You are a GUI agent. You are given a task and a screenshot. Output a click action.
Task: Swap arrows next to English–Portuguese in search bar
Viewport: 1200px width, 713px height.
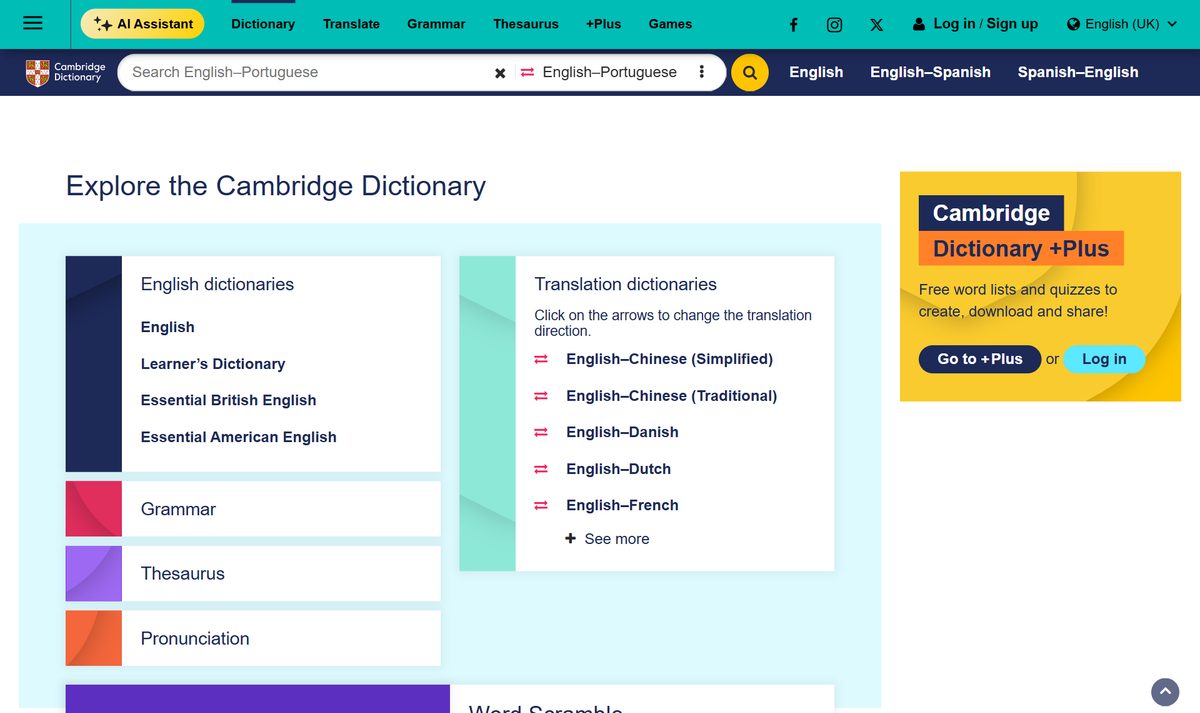tap(528, 72)
